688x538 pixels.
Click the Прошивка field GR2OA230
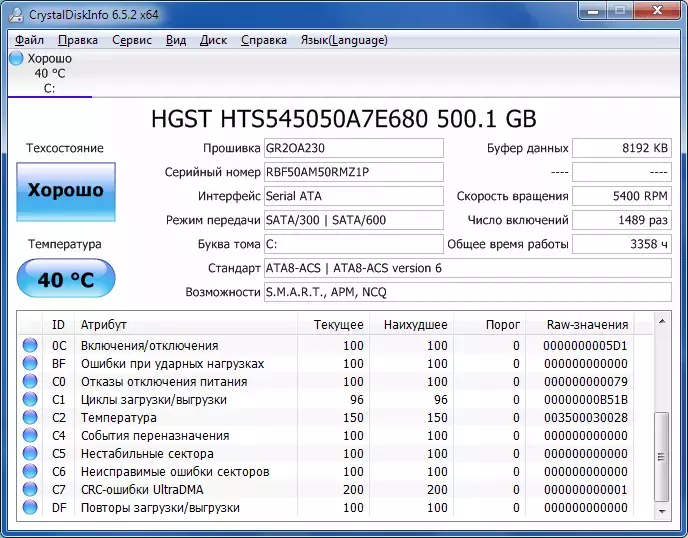click(x=354, y=148)
